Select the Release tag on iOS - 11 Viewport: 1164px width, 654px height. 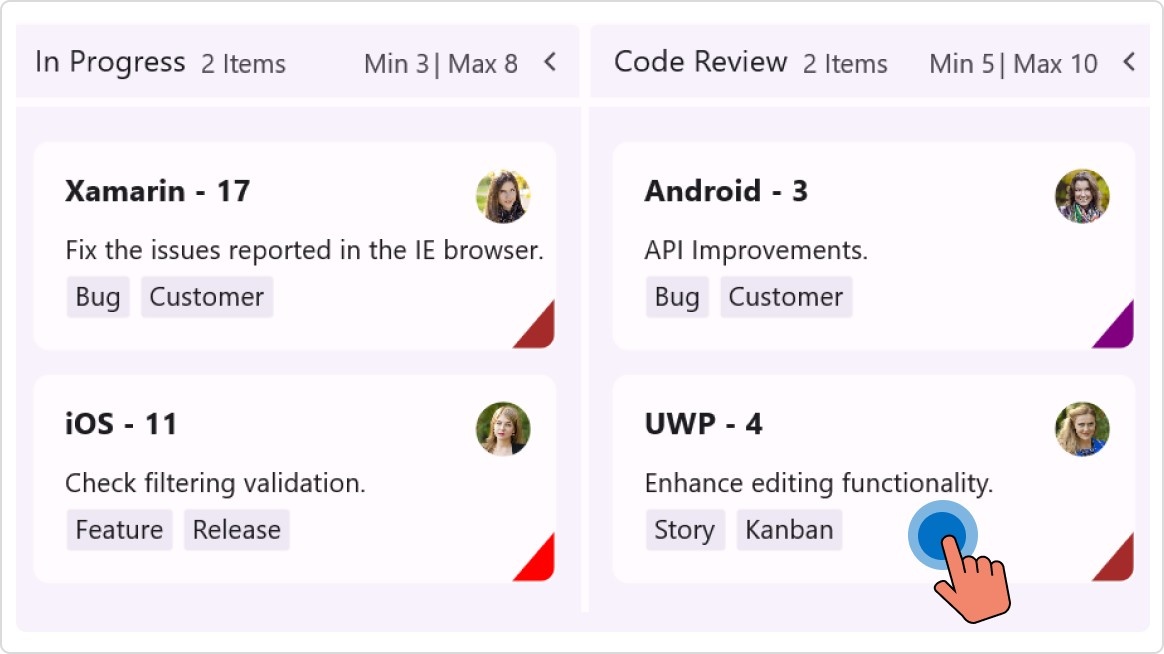click(236, 530)
